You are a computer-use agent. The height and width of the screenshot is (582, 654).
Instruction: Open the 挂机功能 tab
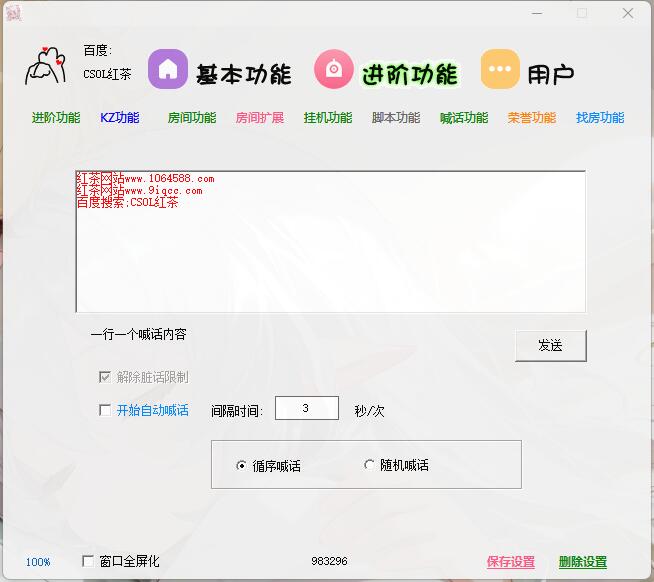tap(328, 118)
